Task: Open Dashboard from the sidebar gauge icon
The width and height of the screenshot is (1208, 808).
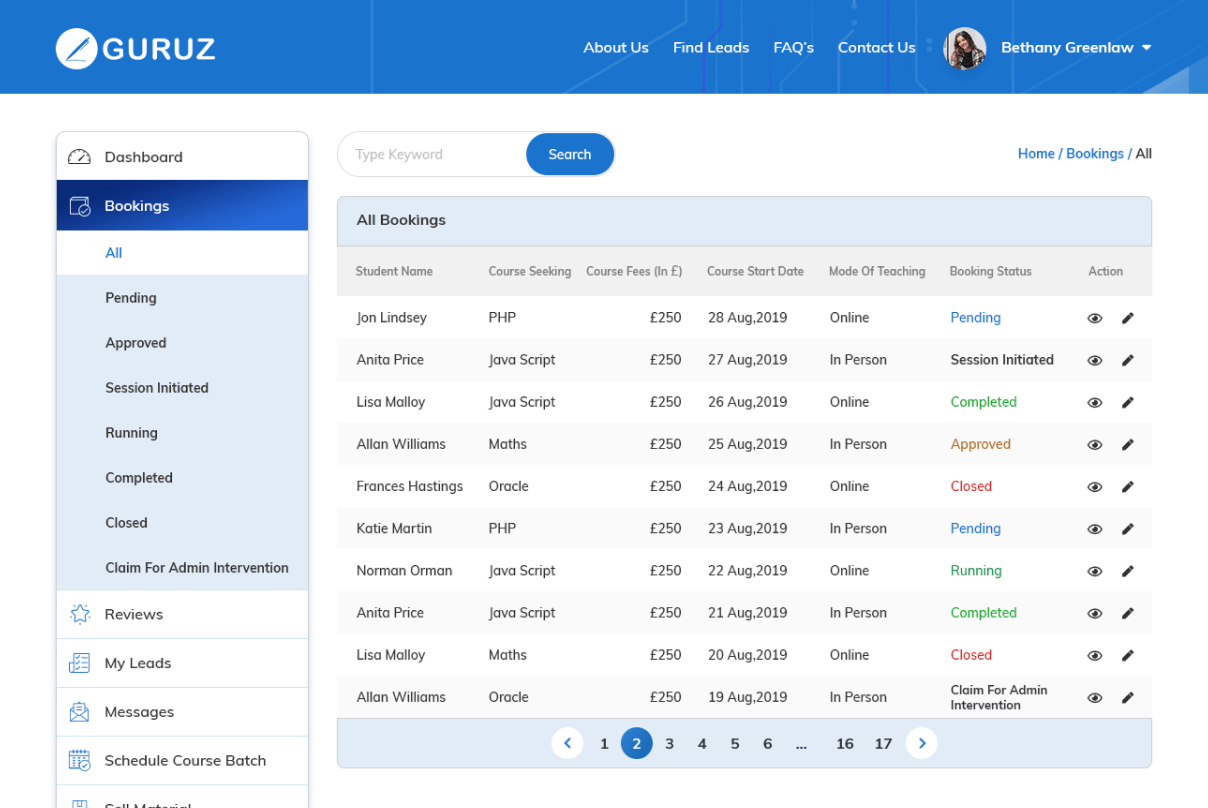Action: click(80, 157)
